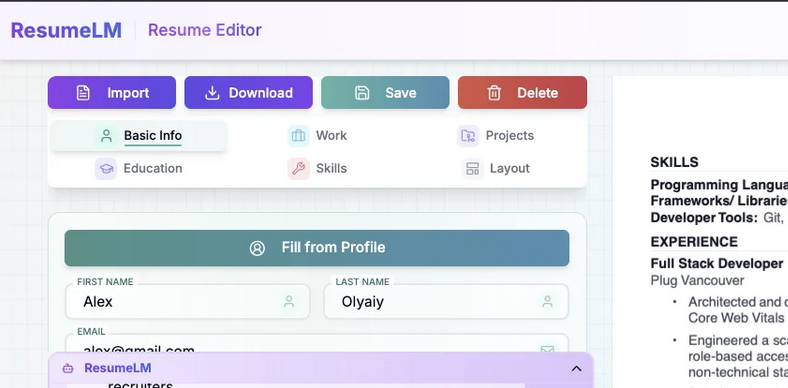
Task: Click the briefcase icon beside Work
Action: point(299,136)
